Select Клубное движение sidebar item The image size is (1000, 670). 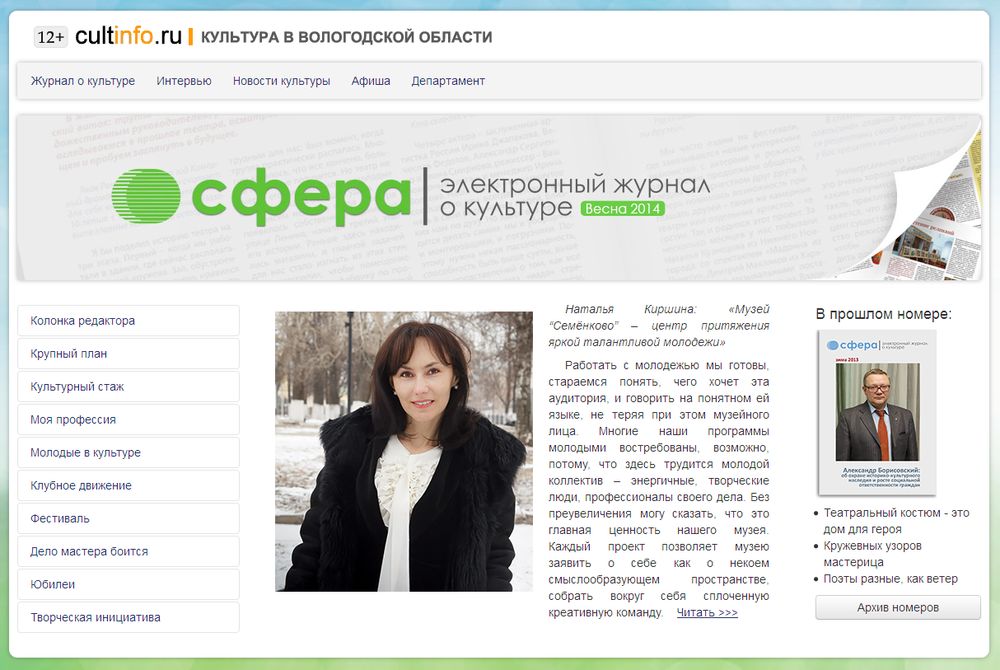click(x=128, y=486)
